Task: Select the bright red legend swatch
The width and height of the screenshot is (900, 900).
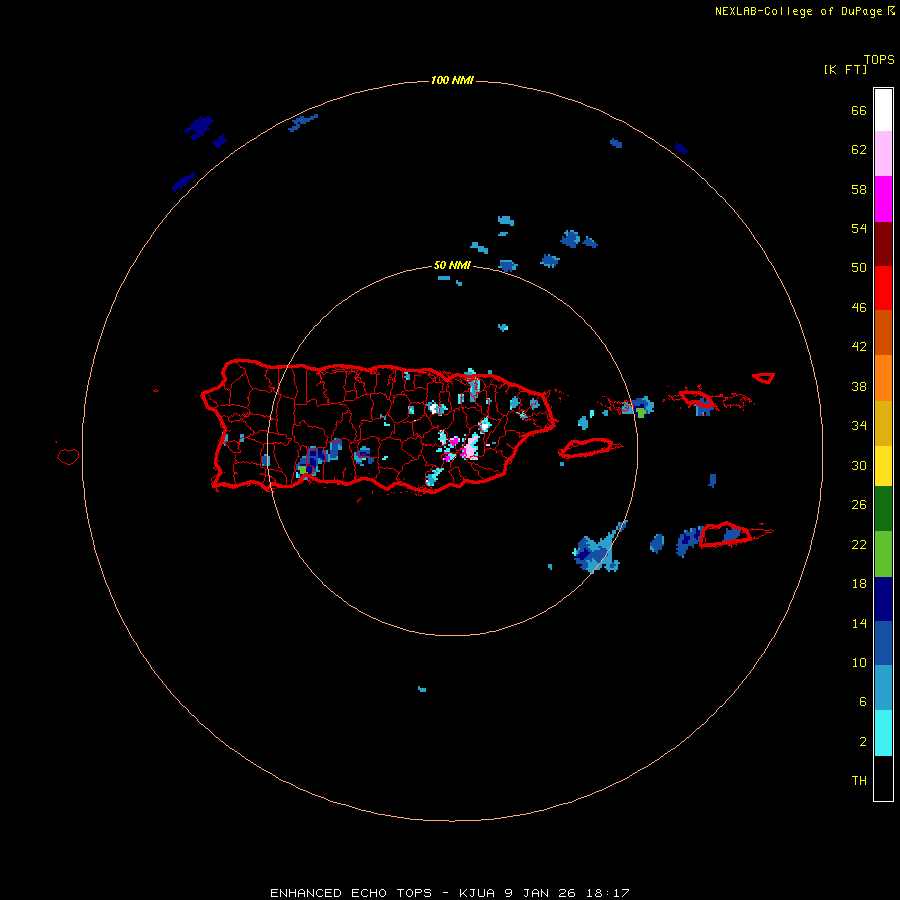Action: click(x=883, y=288)
